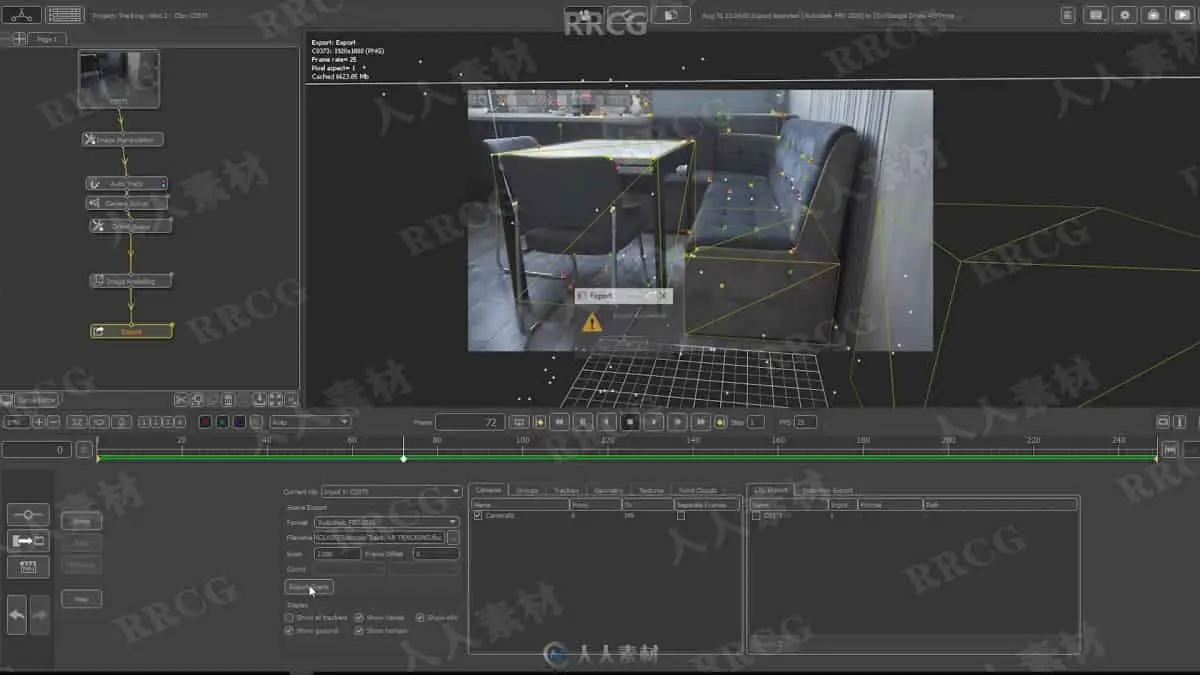Click the slider tool icon on left panel

tap(28, 515)
